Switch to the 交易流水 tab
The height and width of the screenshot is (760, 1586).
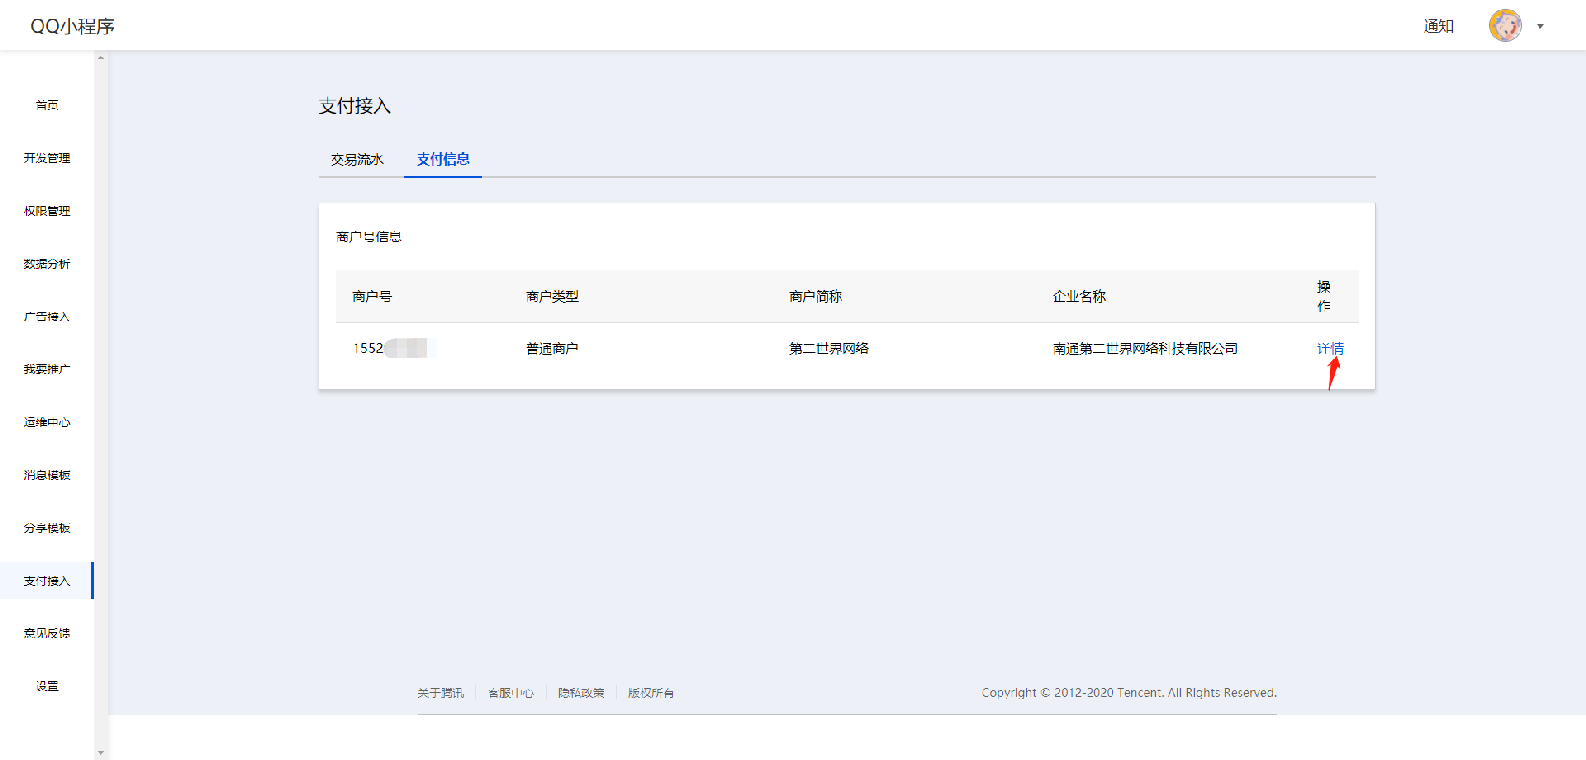click(x=357, y=159)
